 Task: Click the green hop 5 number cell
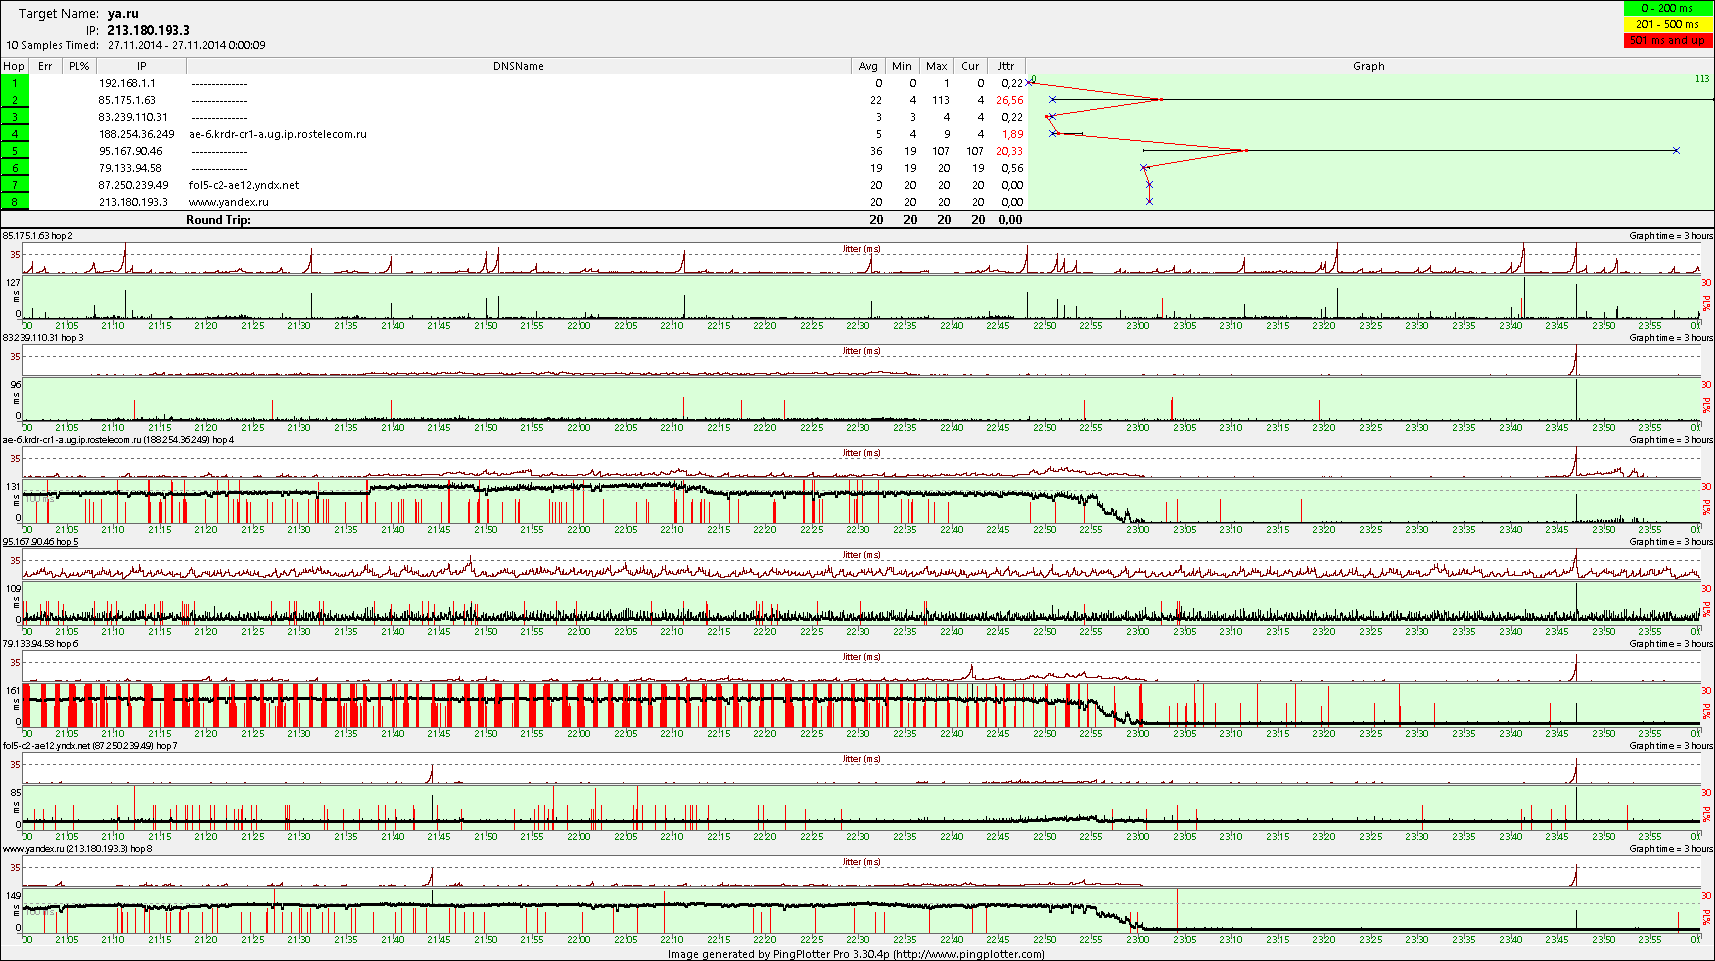click(x=15, y=151)
